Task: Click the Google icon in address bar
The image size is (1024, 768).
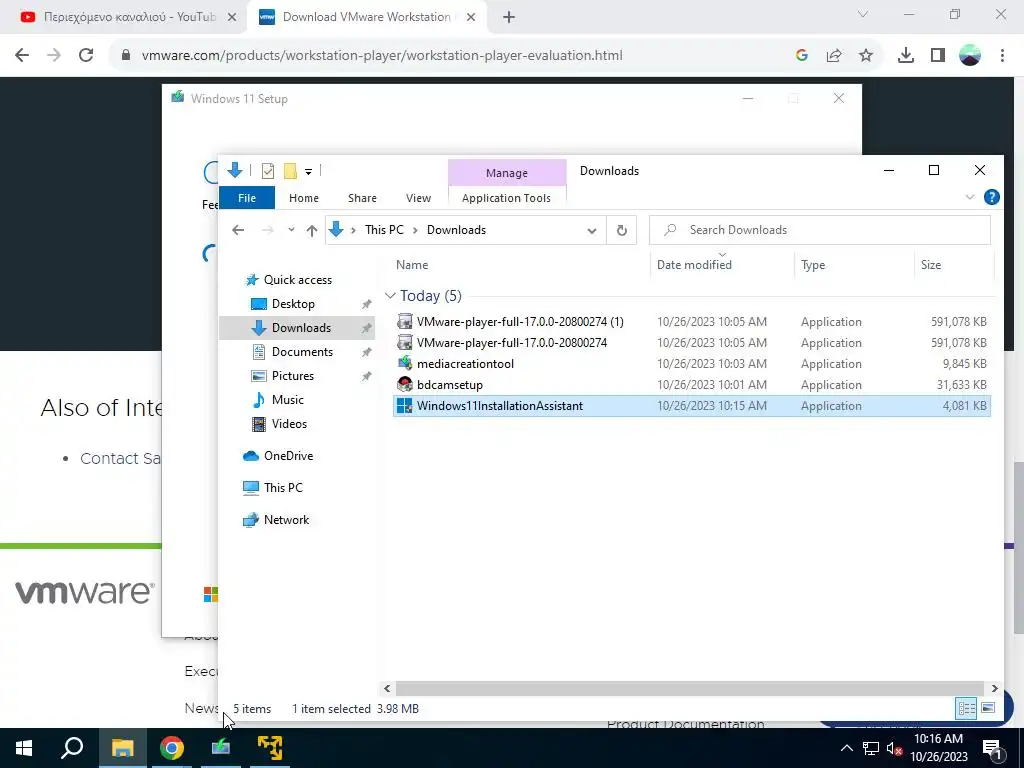Action: tap(802, 56)
